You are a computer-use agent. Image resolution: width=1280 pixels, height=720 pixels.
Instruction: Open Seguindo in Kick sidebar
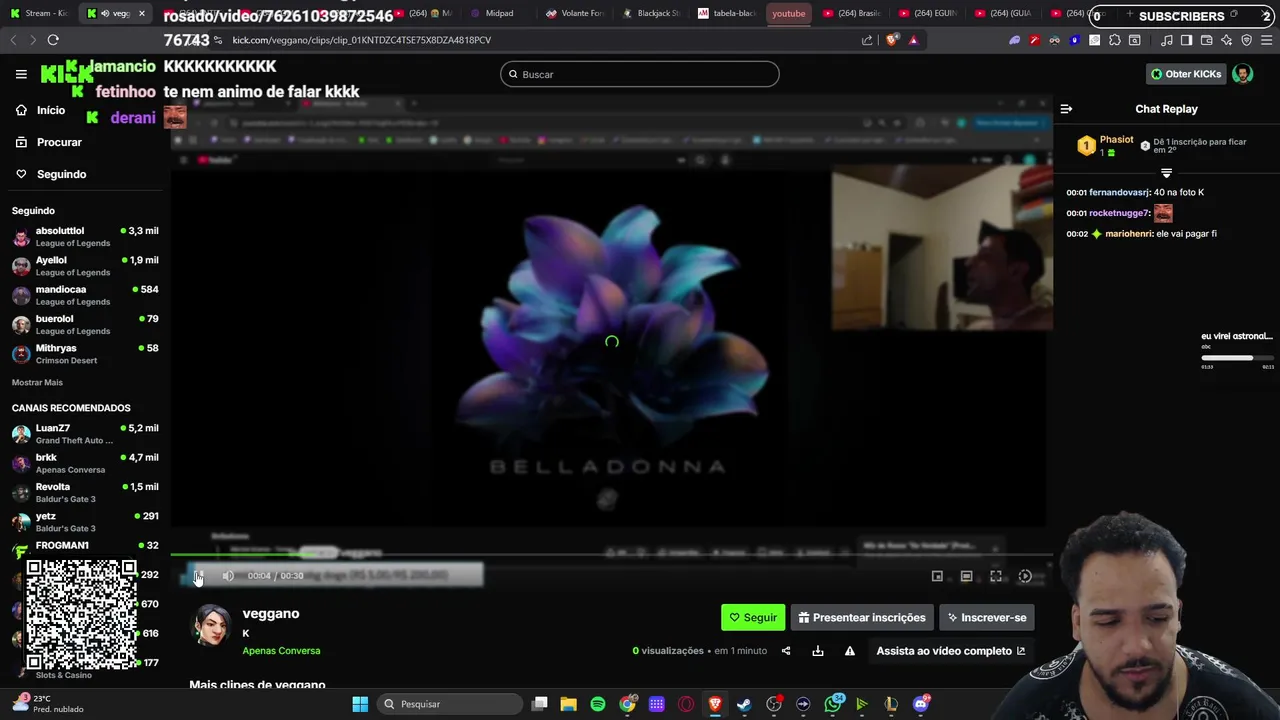click(50, 174)
